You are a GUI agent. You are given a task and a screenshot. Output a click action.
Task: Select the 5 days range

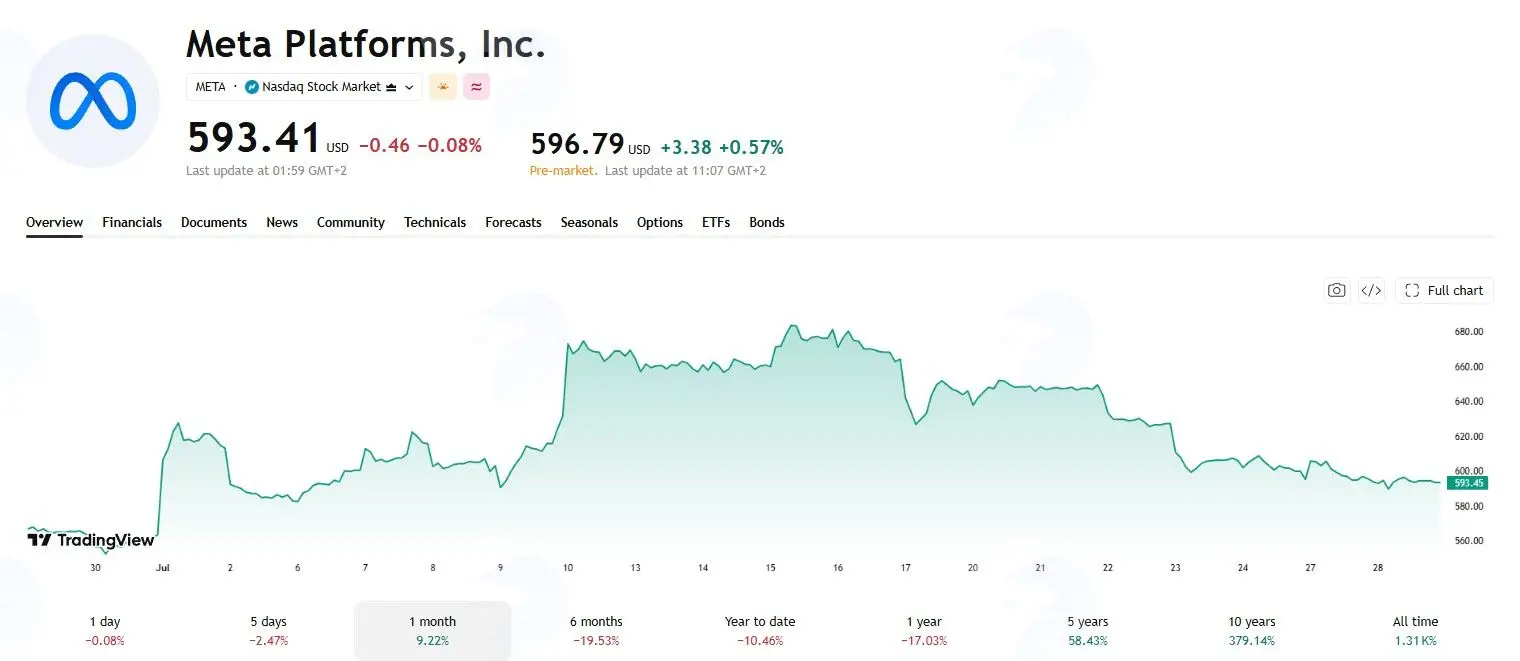[268, 630]
